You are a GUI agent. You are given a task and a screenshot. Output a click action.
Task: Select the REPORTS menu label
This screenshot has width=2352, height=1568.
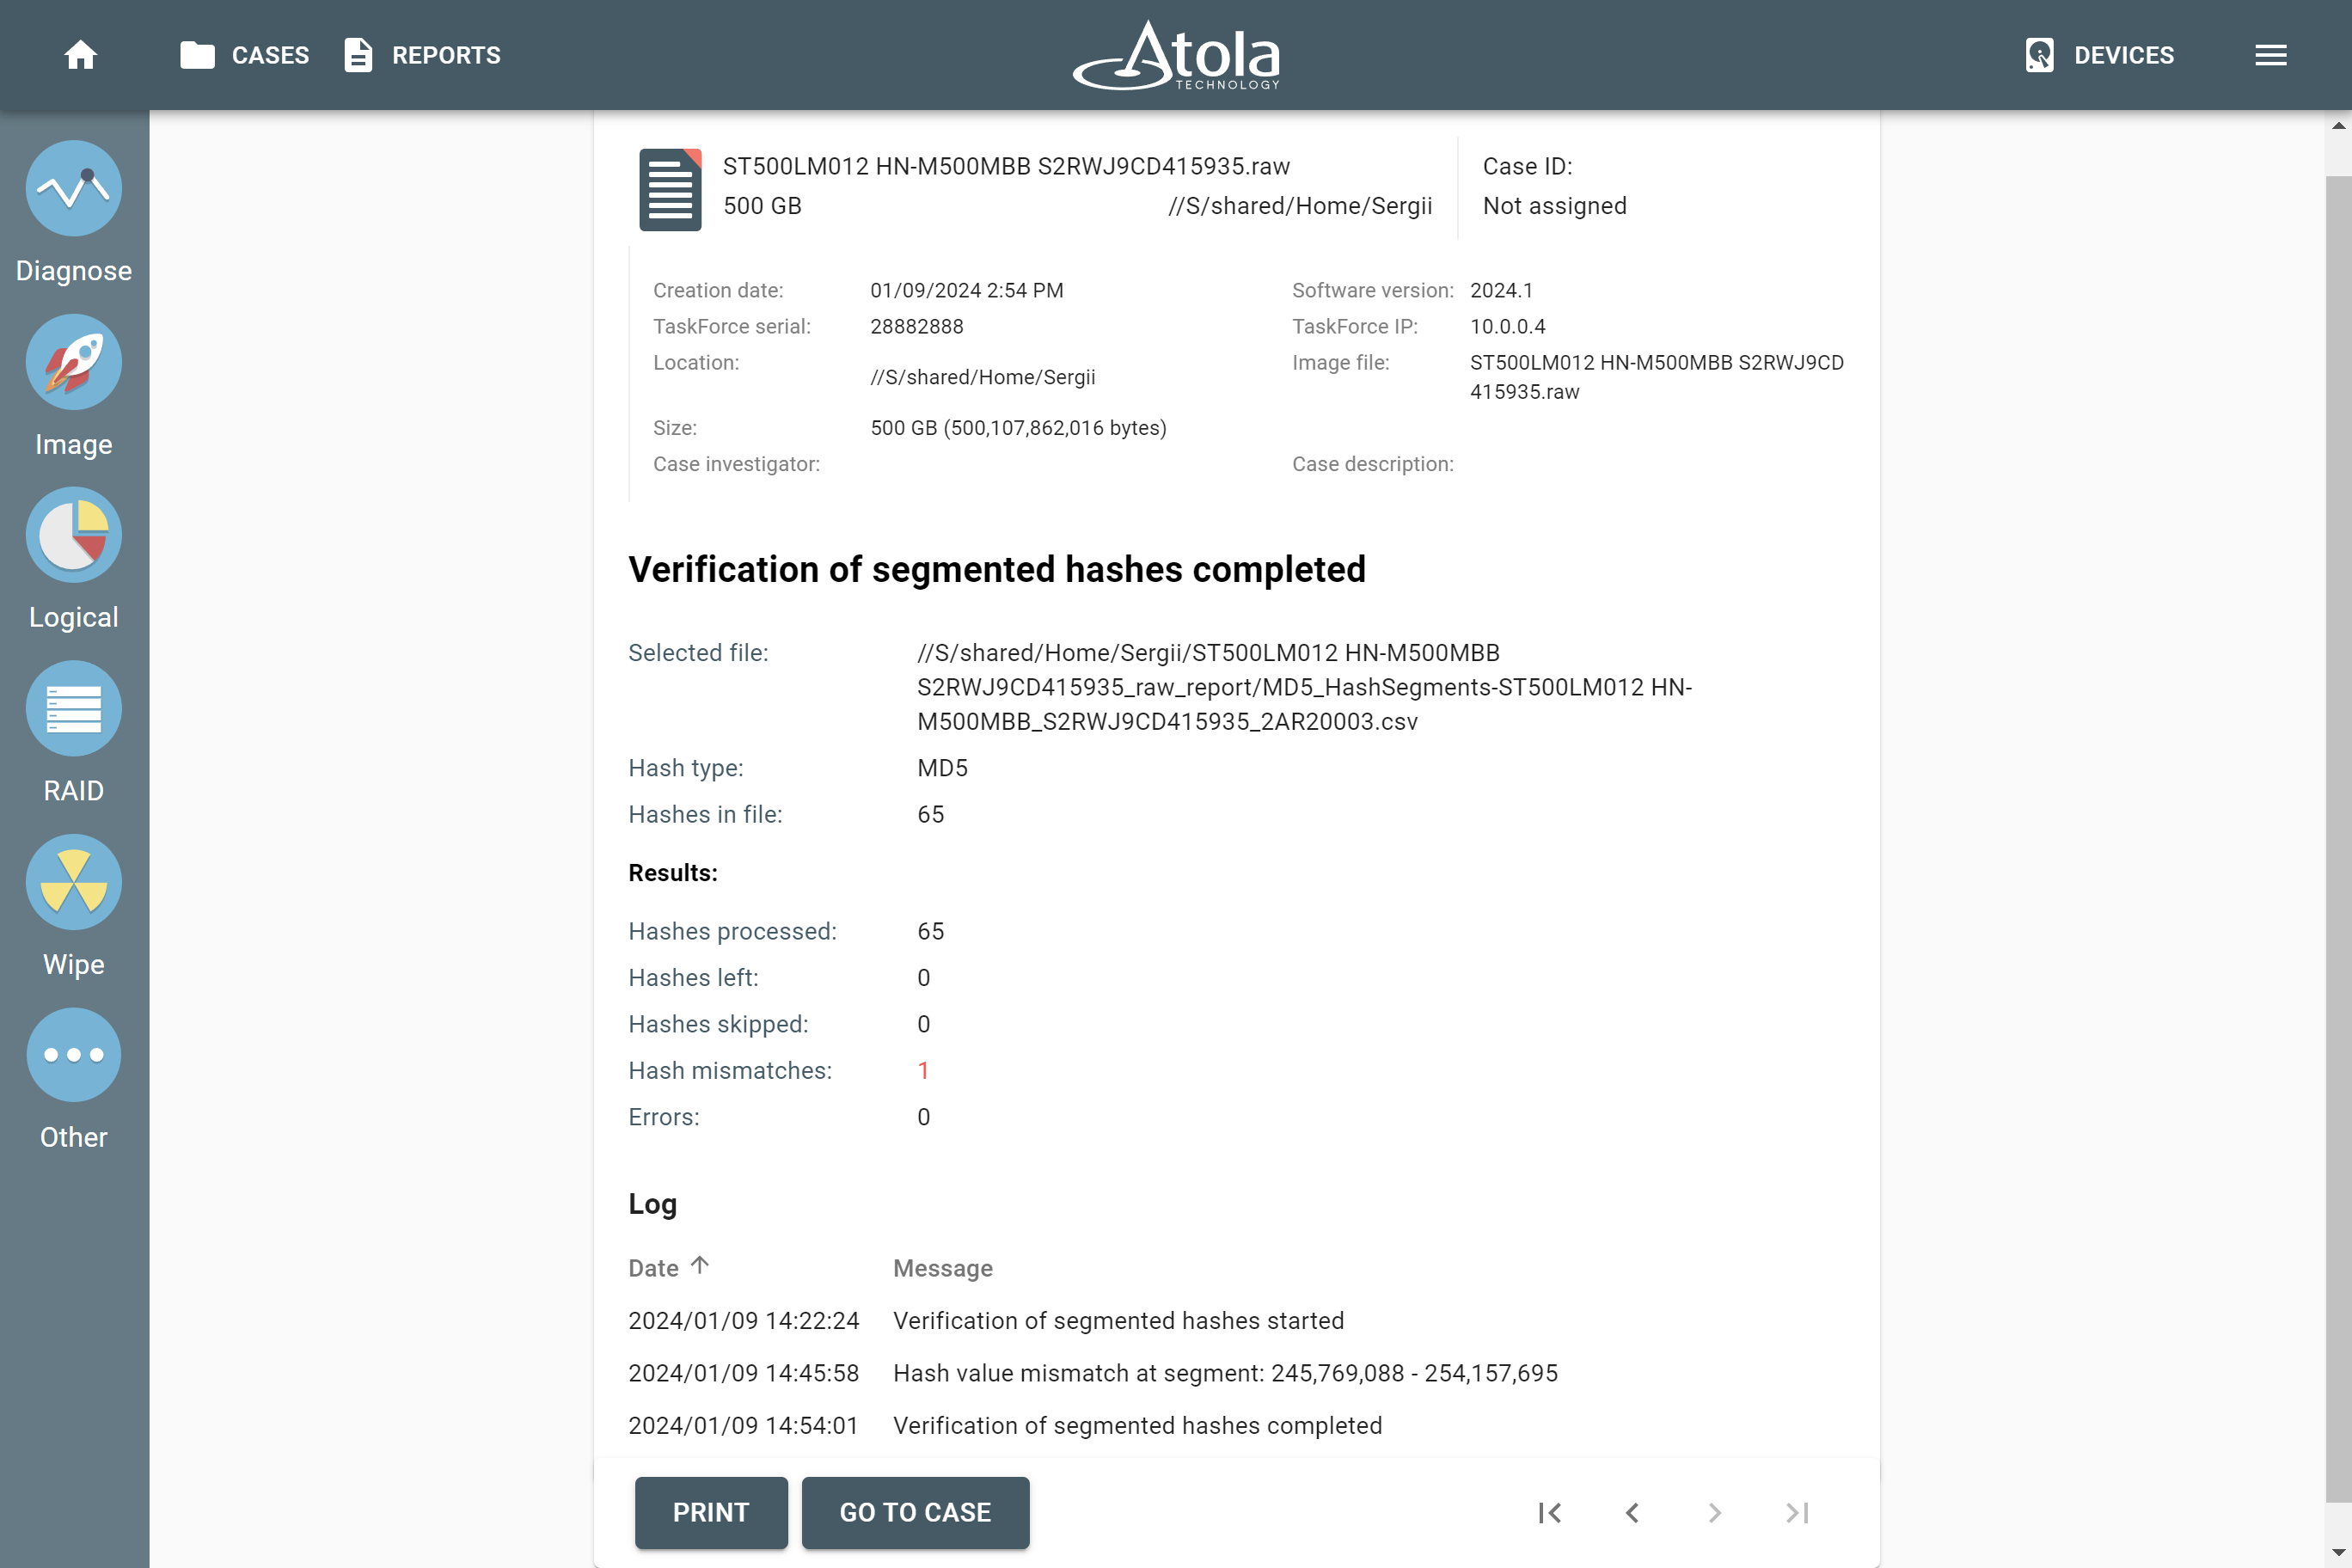click(446, 55)
